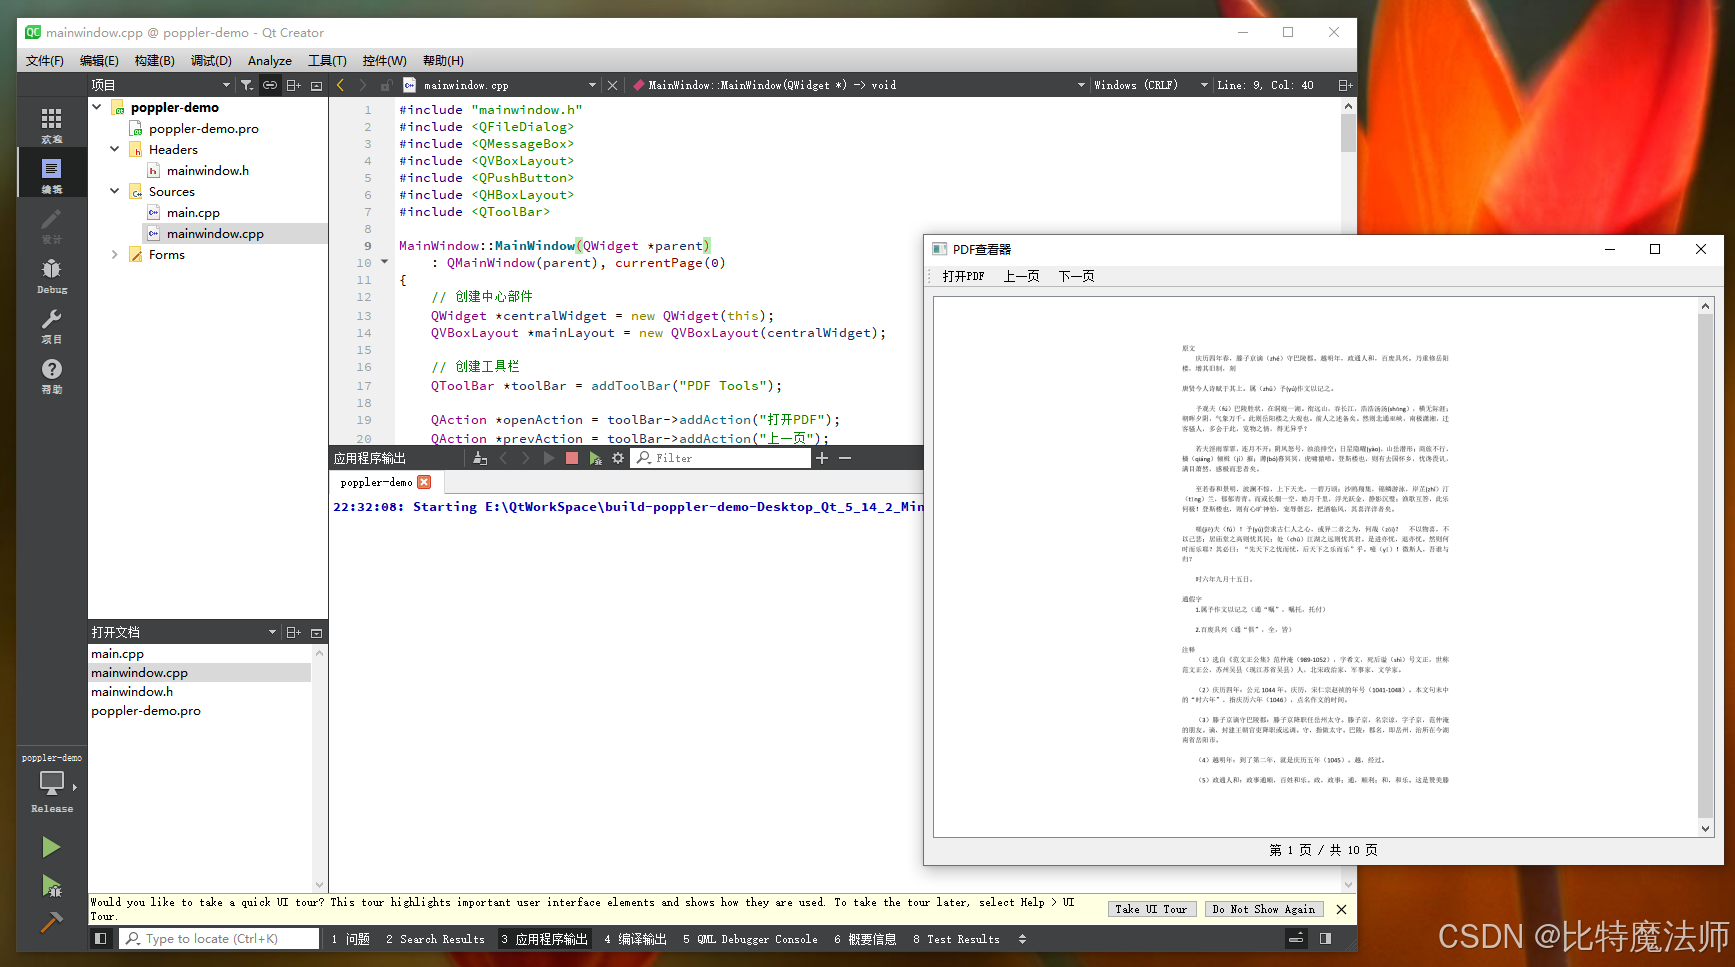The height and width of the screenshot is (967, 1735).
Task: Switch to Edit mode in sidebar
Action: tap(52, 175)
